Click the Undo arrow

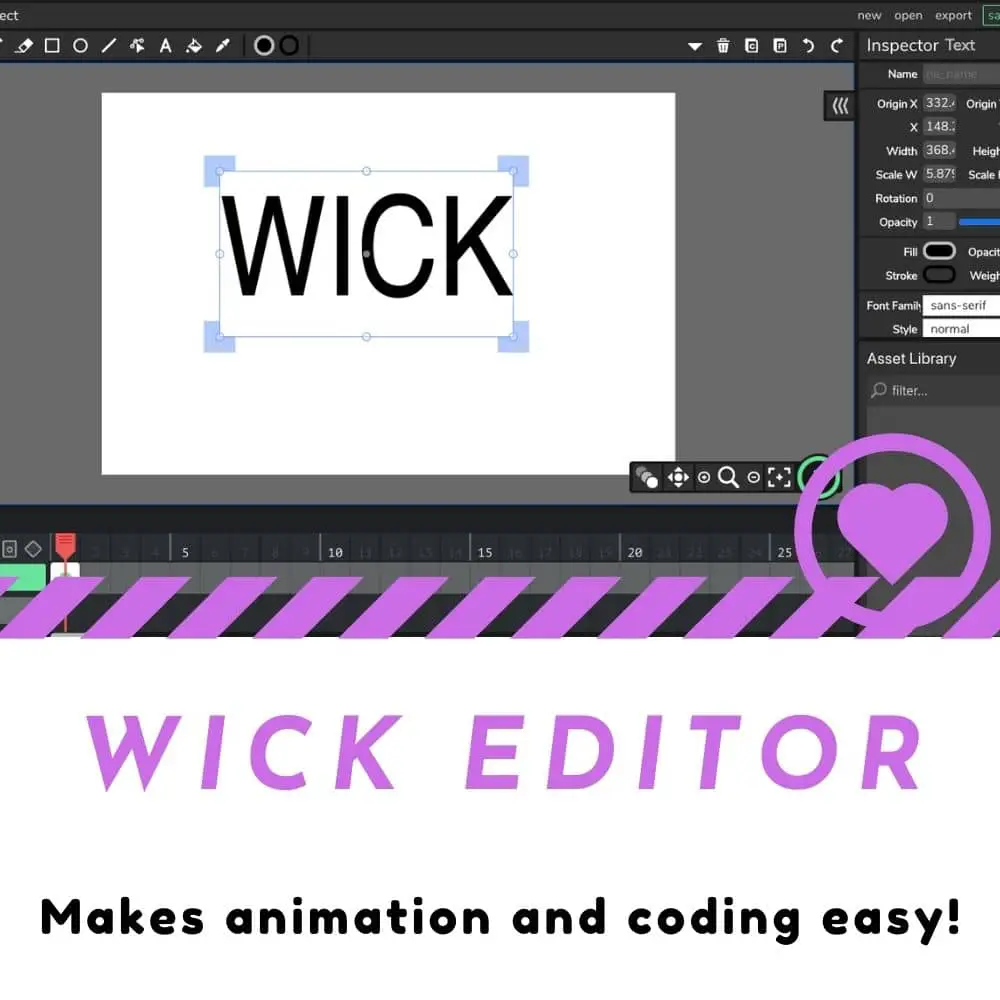tap(808, 46)
